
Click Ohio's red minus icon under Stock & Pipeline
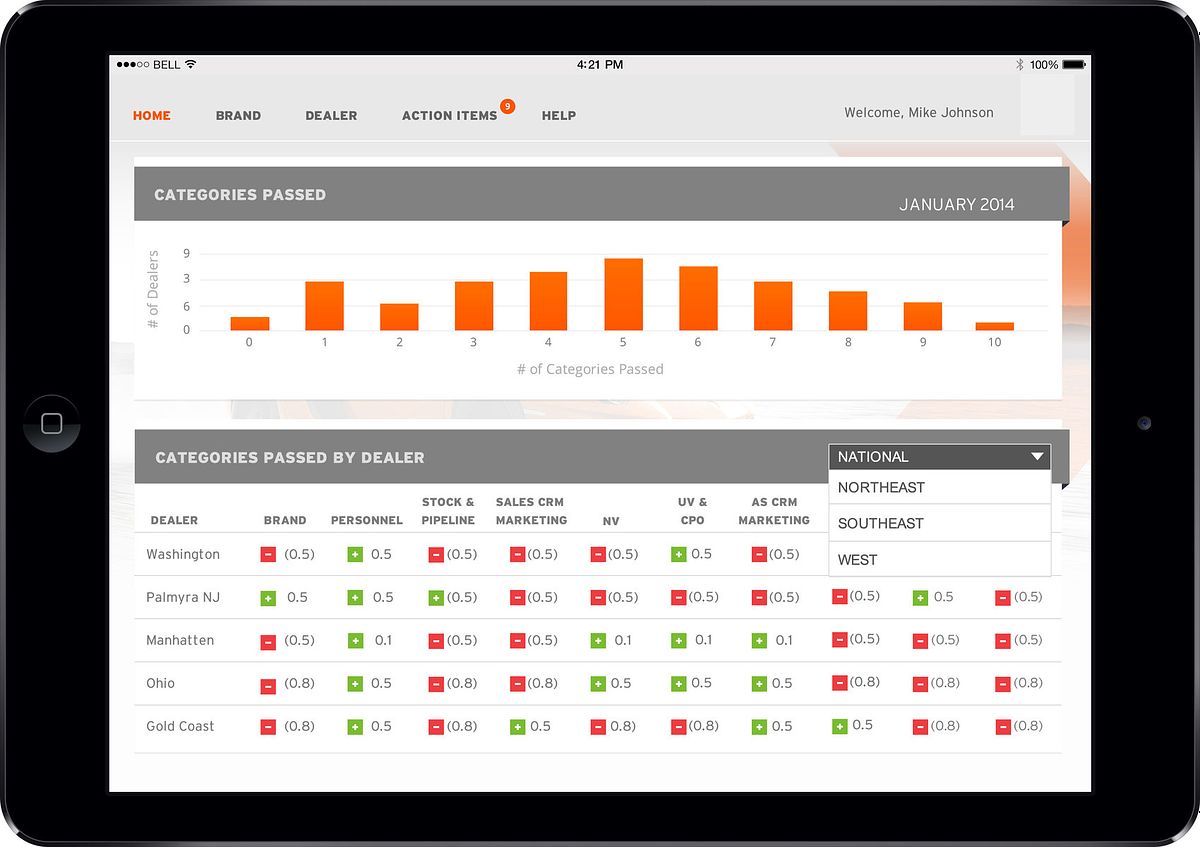click(x=436, y=684)
